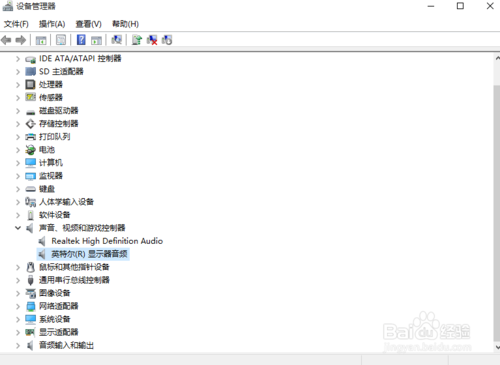Select the 存储控制器 label
The image size is (500, 365).
point(59,124)
